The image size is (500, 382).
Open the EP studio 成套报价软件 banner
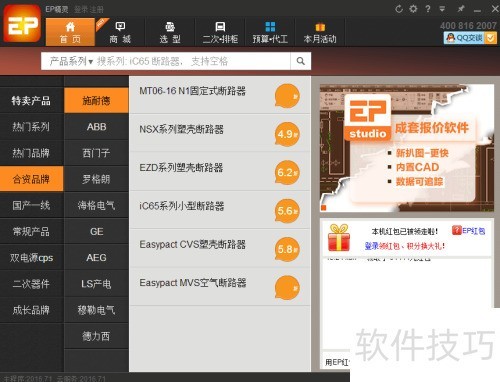click(407, 148)
